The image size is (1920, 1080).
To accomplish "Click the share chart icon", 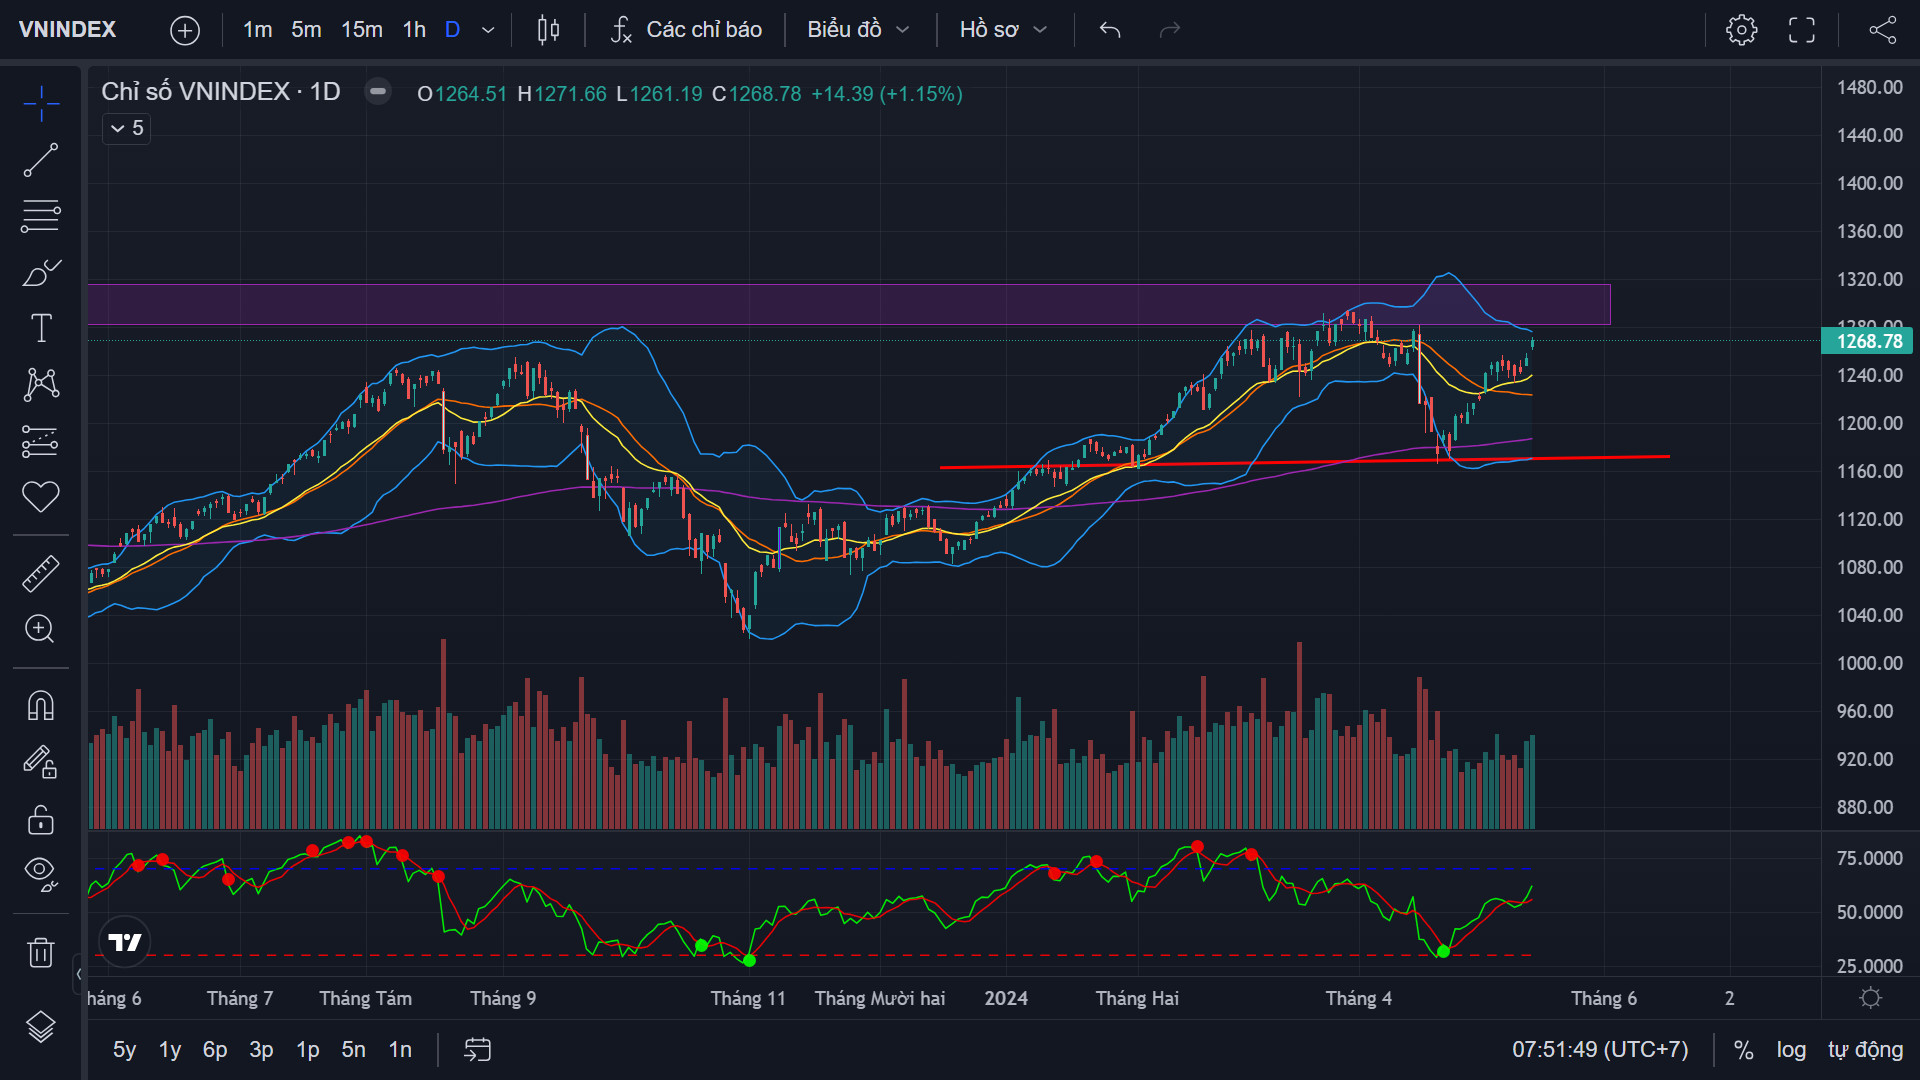I will coord(1883,30).
